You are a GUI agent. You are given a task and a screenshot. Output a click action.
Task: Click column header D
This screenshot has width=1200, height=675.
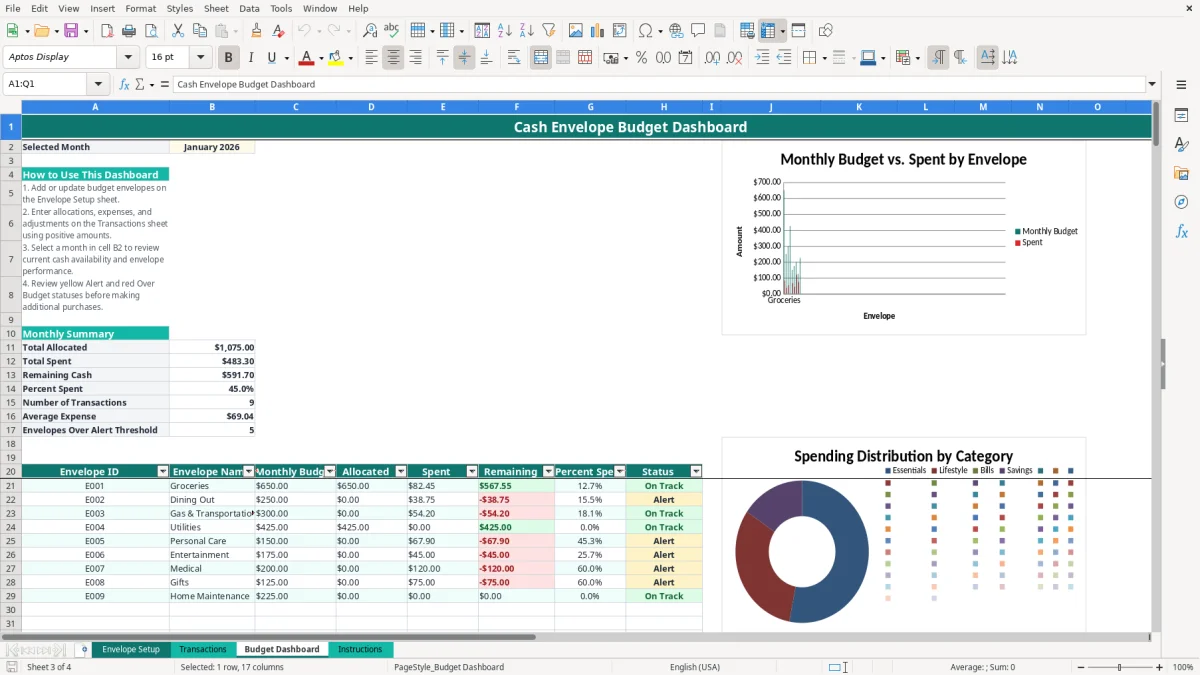point(371,106)
